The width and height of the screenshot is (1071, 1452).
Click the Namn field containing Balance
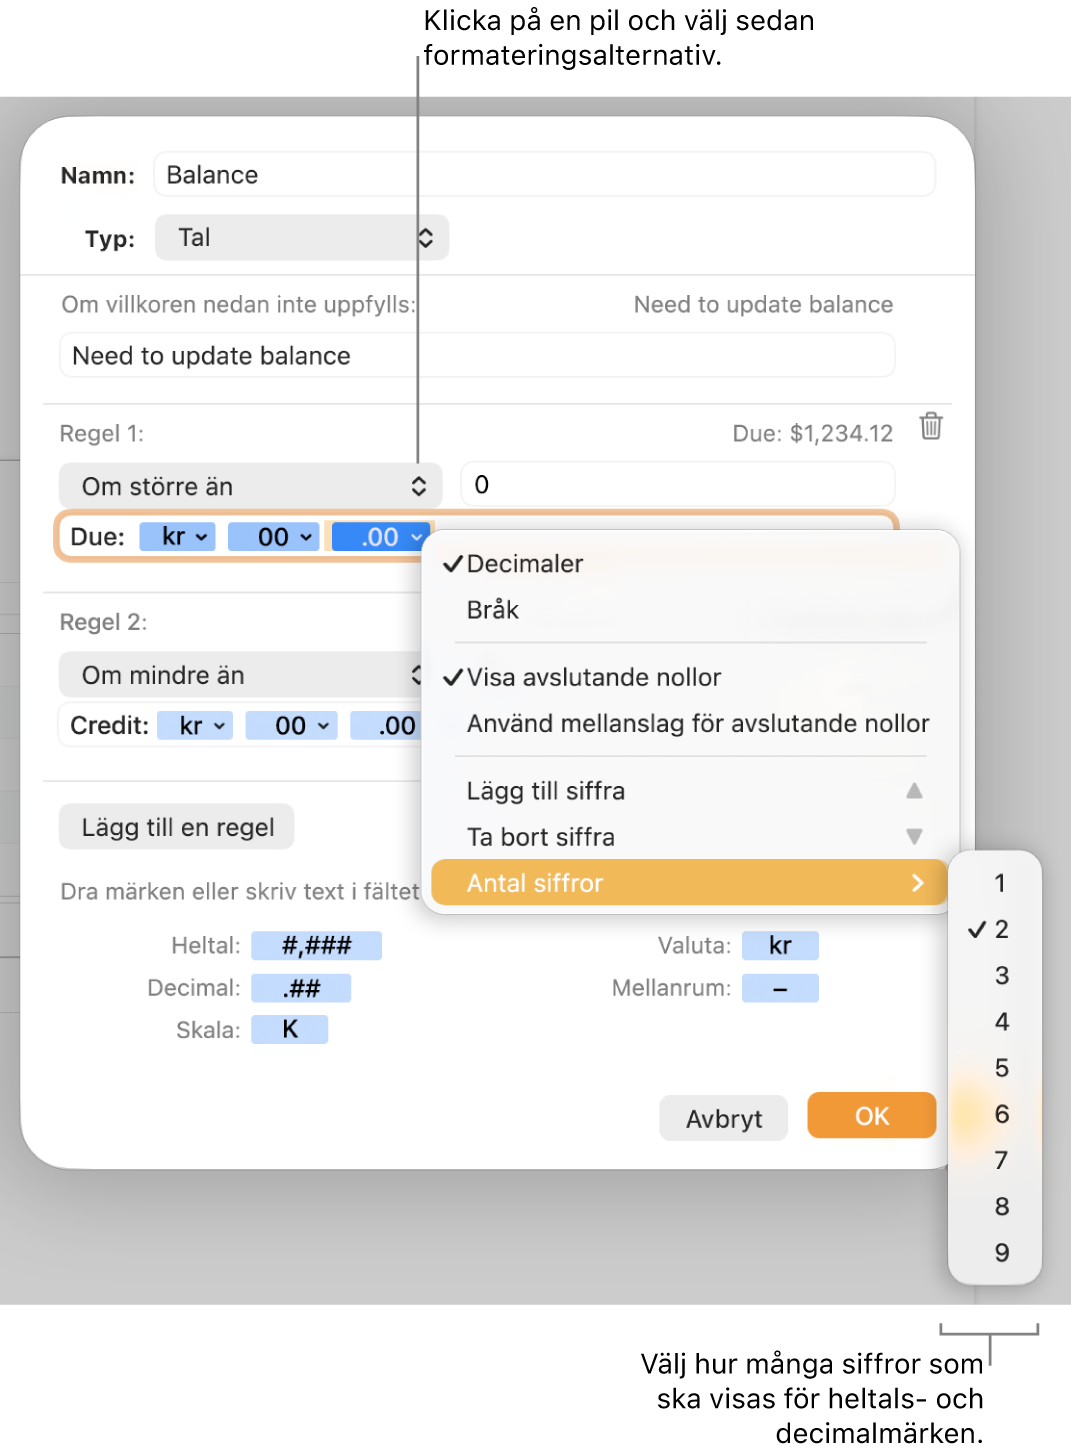tap(544, 175)
